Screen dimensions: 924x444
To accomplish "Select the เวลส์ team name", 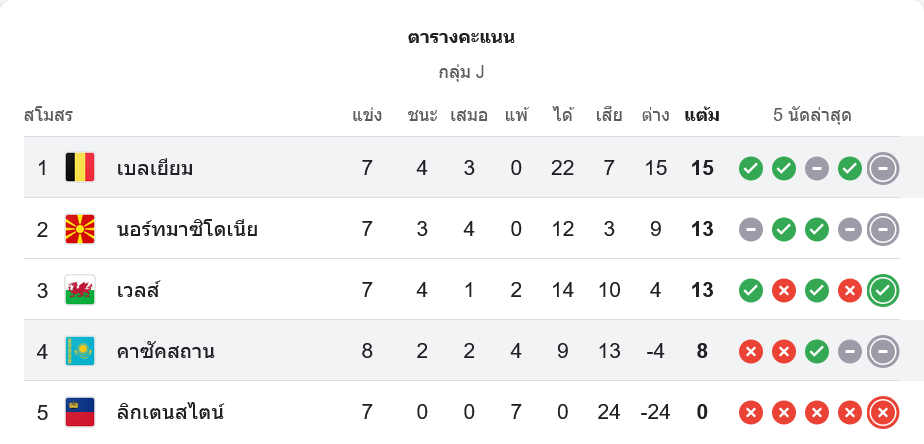I will coord(139,290).
